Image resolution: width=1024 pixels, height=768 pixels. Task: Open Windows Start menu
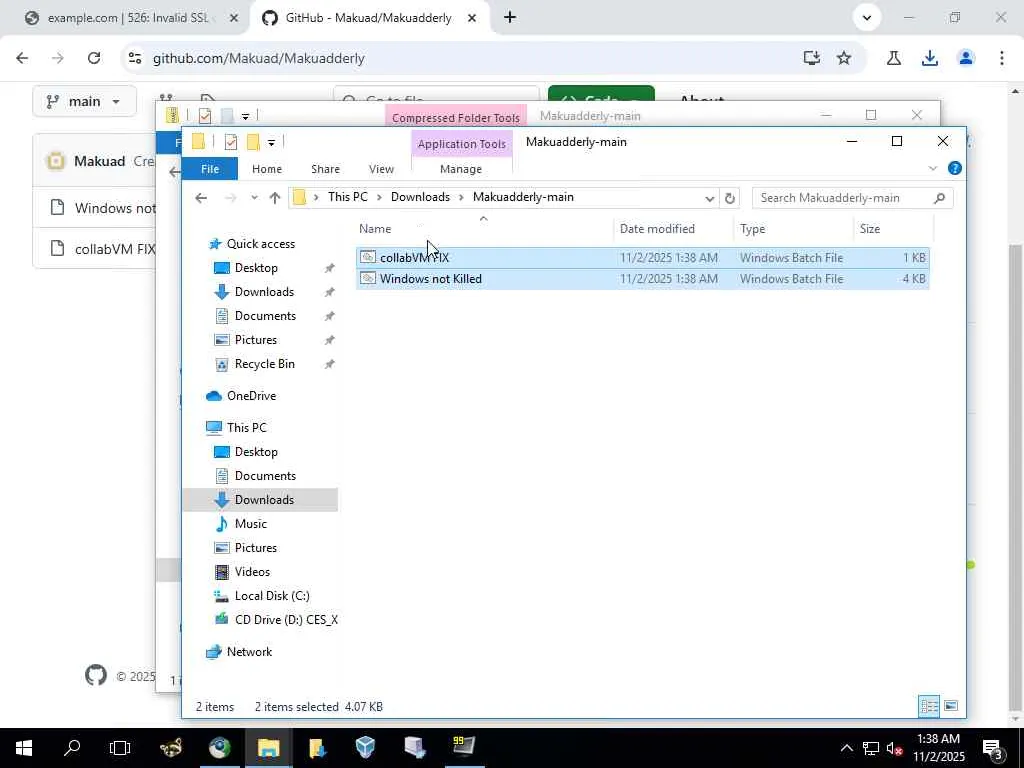tap(24, 748)
